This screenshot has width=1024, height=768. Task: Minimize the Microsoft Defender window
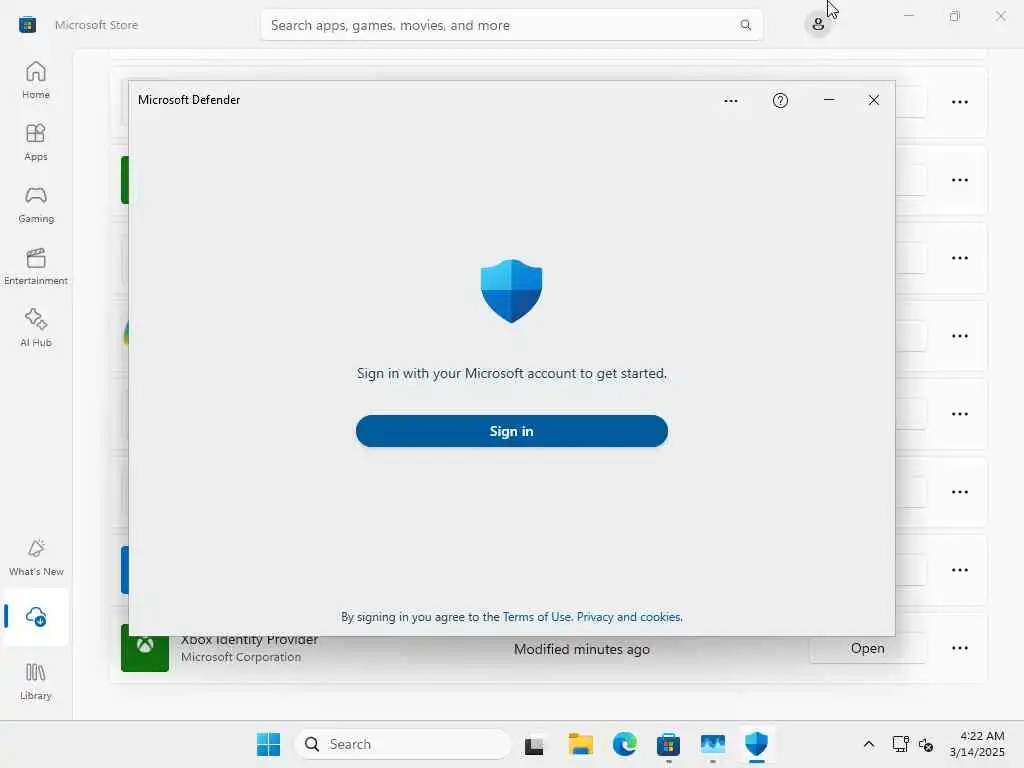[x=829, y=100]
